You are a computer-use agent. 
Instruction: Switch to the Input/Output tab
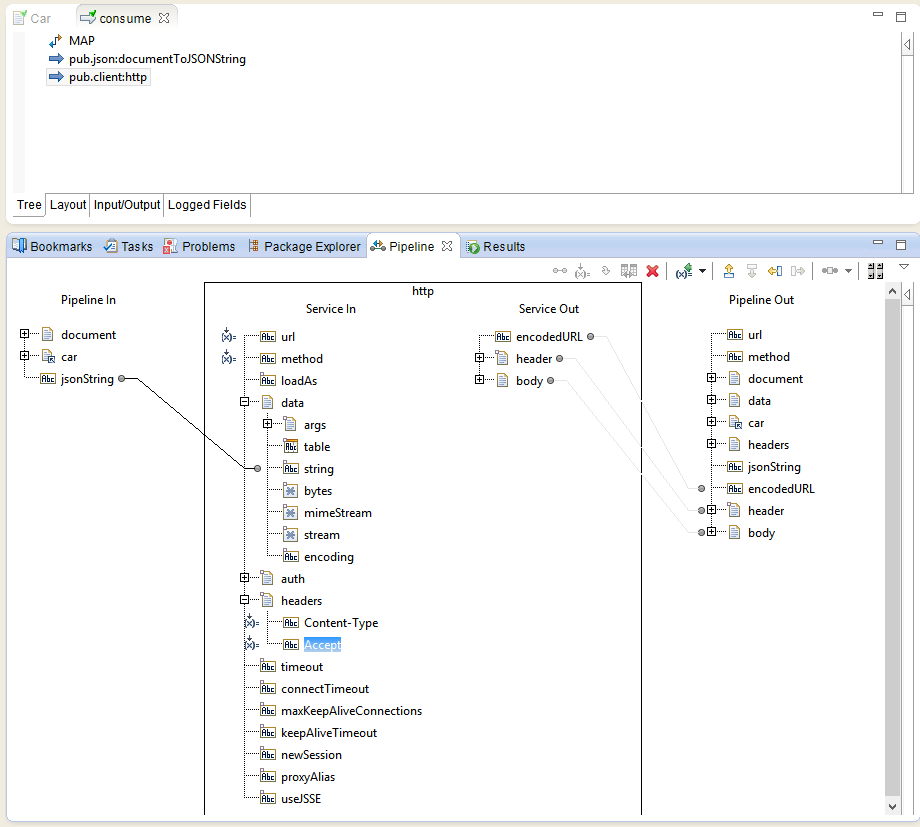[x=126, y=204]
